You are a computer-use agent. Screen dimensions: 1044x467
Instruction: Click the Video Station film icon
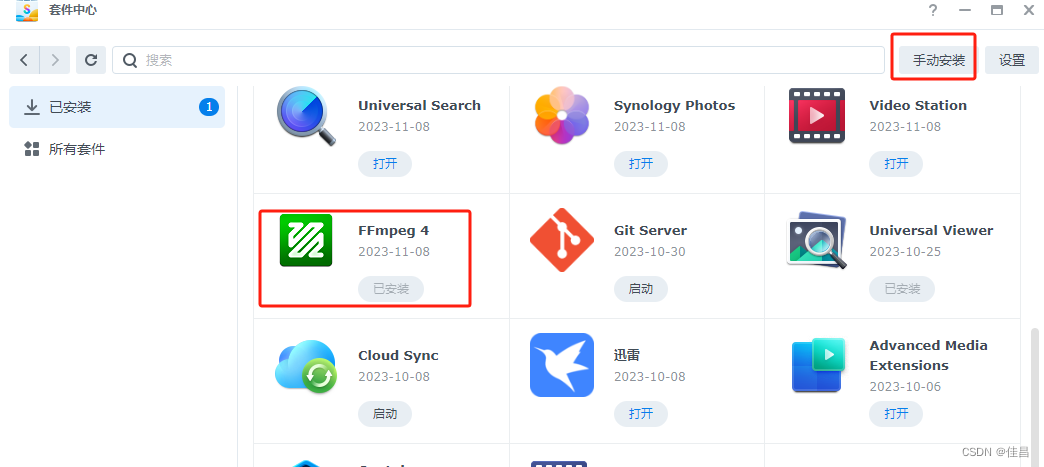[817, 115]
